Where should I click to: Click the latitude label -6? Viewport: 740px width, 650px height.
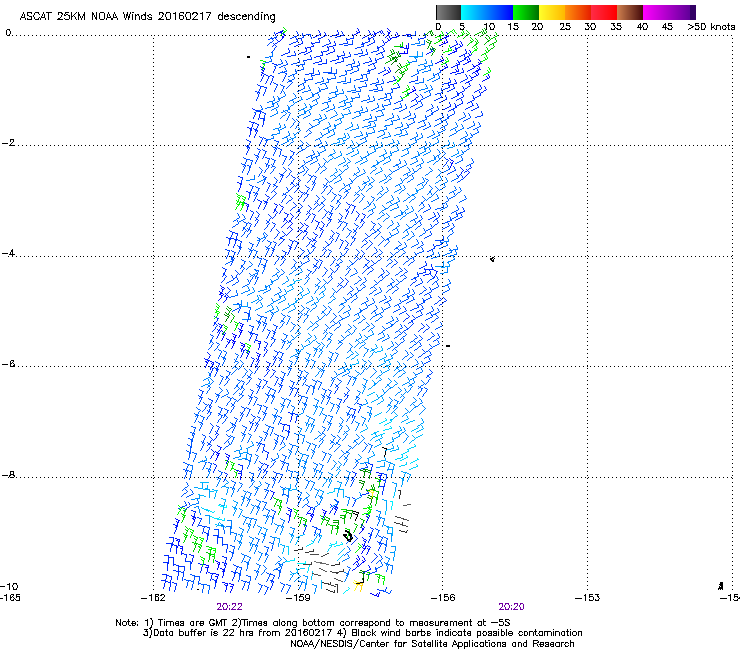pyautogui.click(x=8, y=364)
